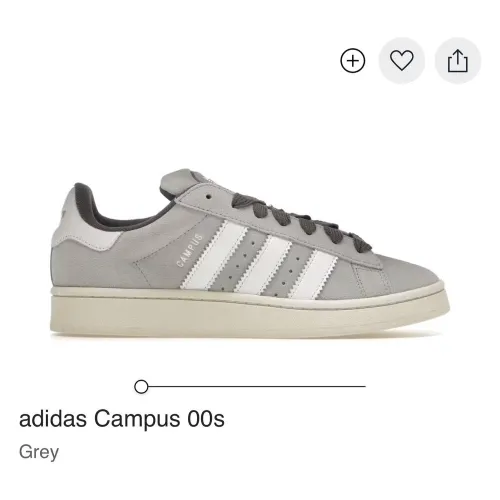Click the word adidas in the title
Screen dimensions: 500x500
tap(53, 419)
